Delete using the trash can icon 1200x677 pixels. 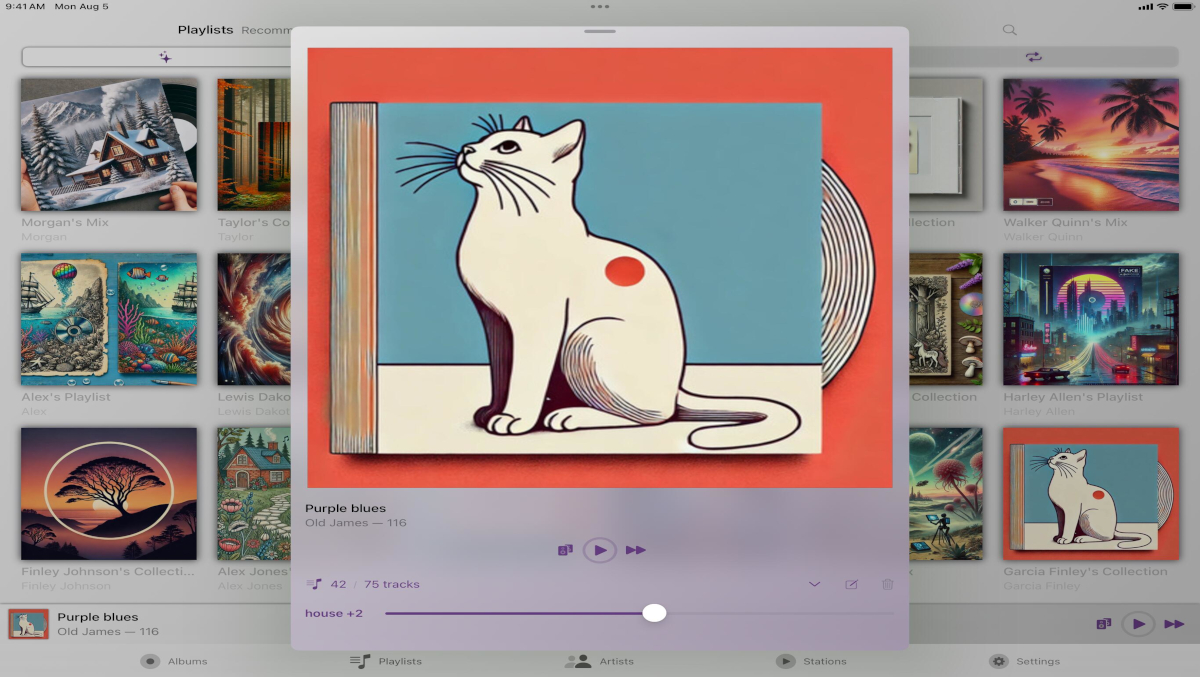pos(887,584)
